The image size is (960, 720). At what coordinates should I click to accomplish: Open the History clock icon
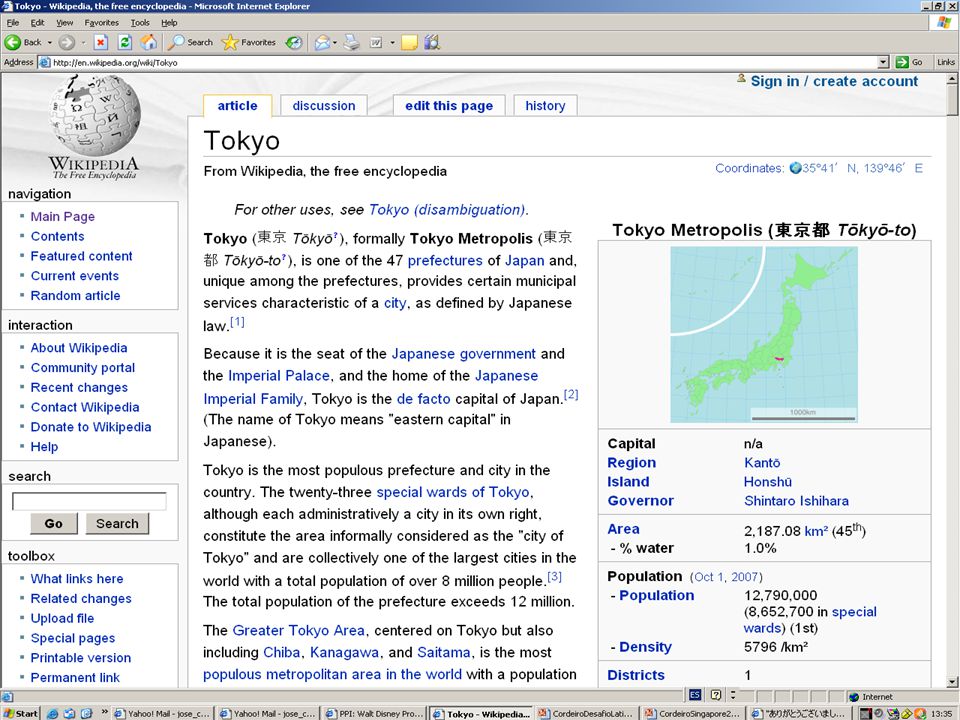294,42
